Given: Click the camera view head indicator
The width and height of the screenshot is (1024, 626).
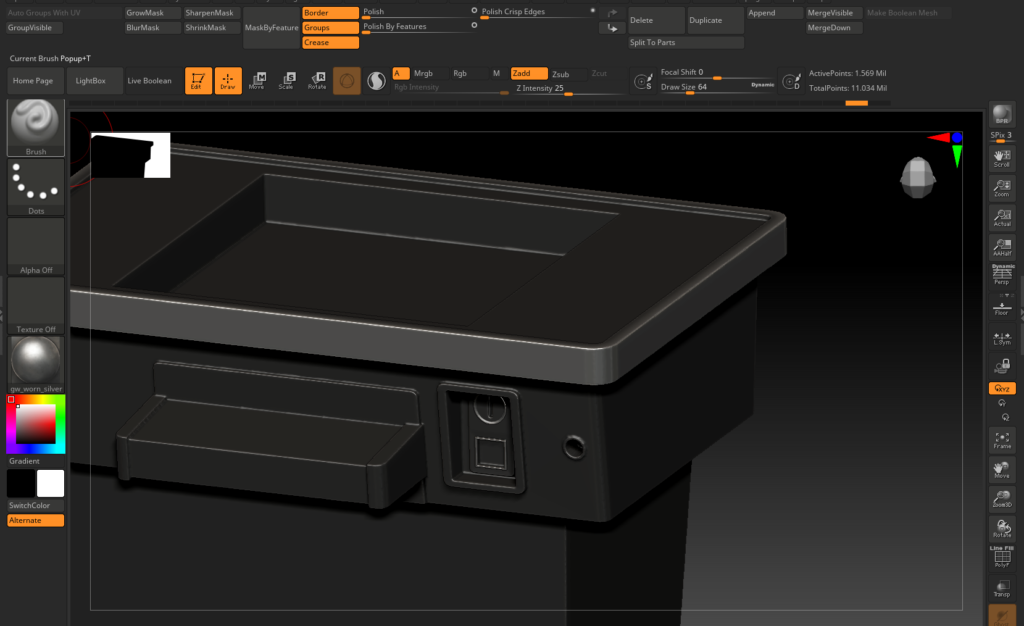Looking at the screenshot, I should [918, 178].
